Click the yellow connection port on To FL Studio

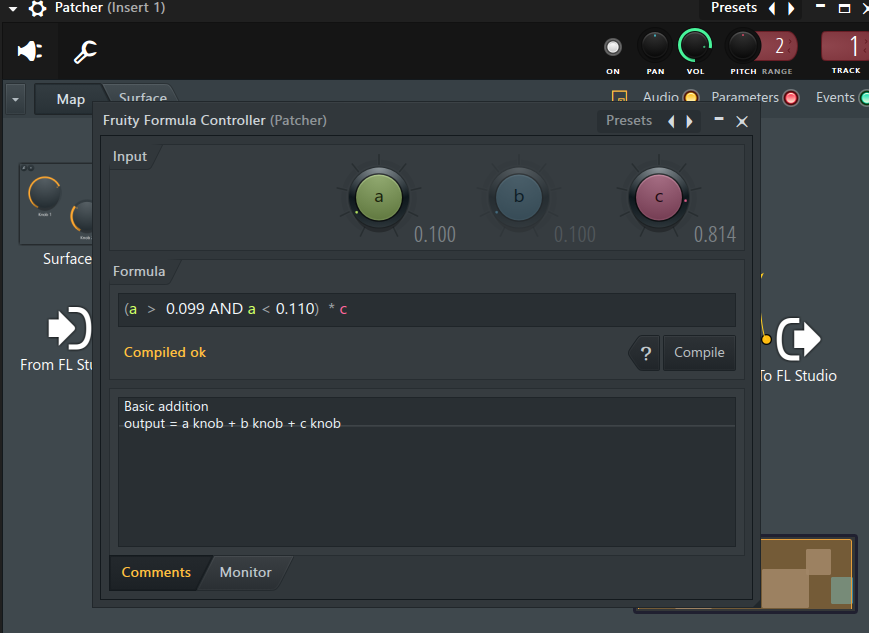click(x=766, y=339)
